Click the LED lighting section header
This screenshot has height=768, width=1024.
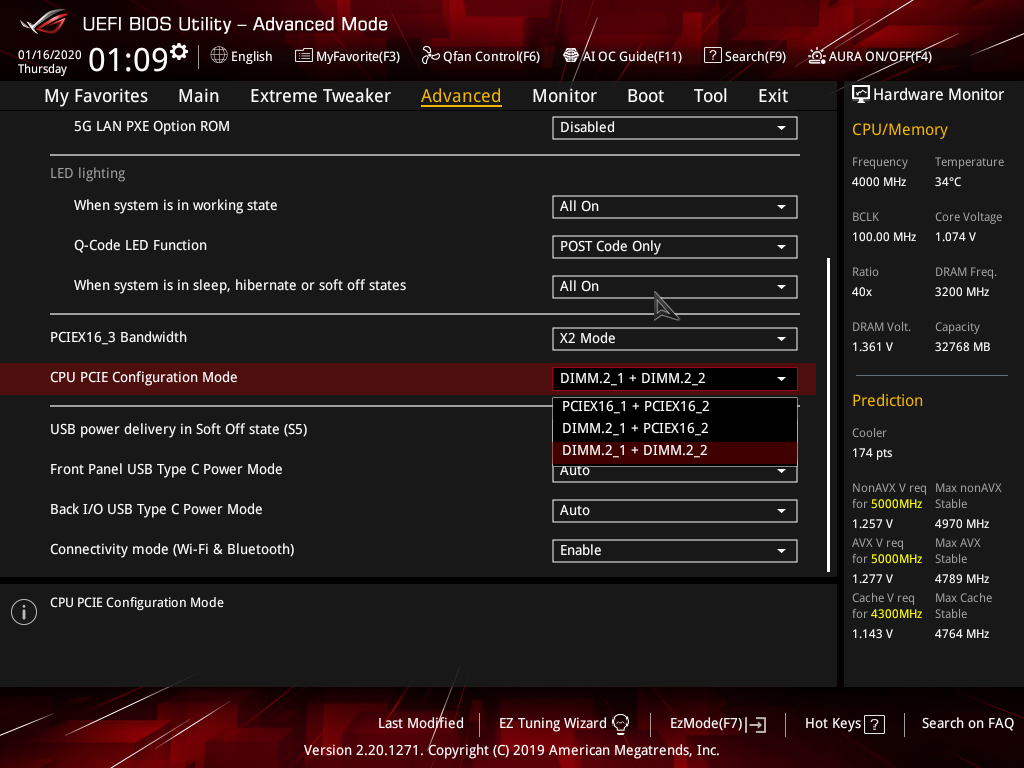(88, 173)
